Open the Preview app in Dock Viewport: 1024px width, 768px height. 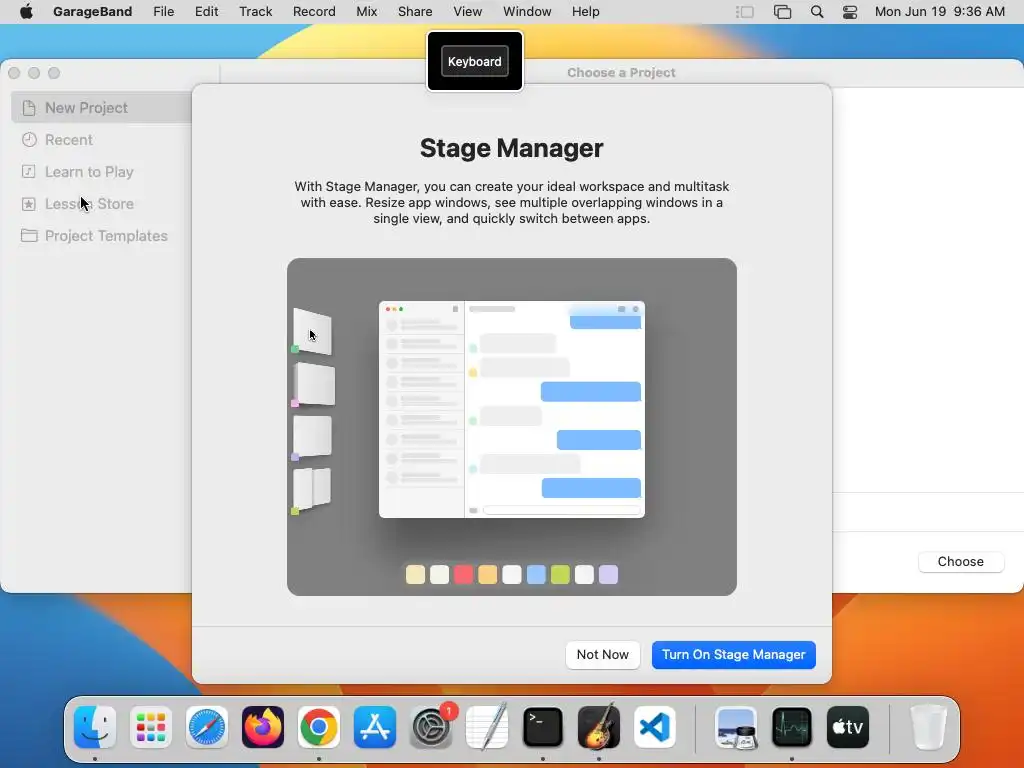point(736,727)
